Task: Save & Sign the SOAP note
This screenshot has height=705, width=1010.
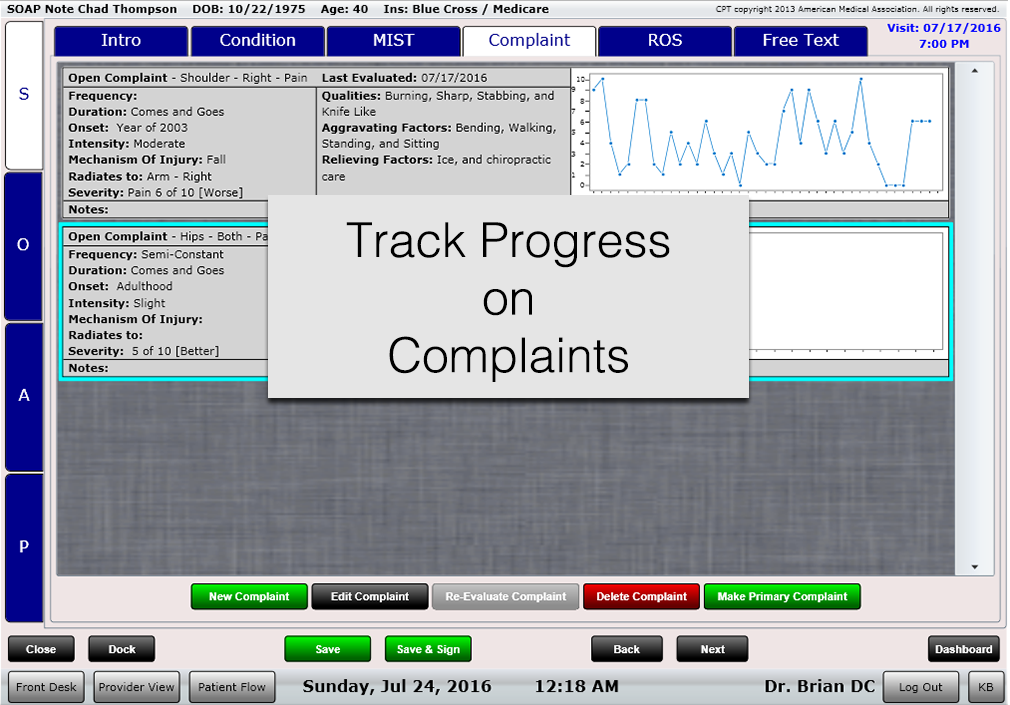Action: point(428,649)
